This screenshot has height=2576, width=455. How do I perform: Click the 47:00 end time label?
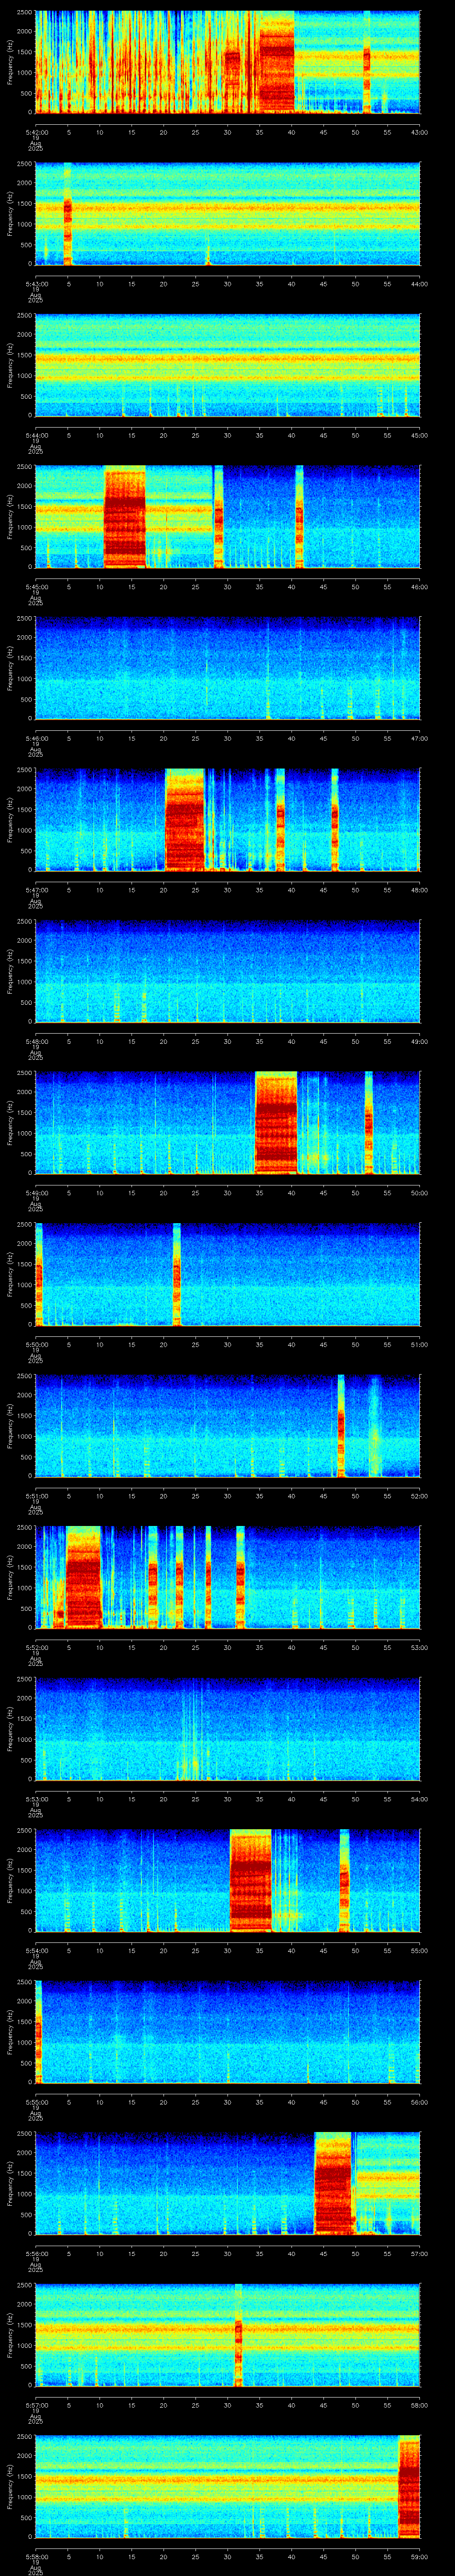pyautogui.click(x=419, y=738)
